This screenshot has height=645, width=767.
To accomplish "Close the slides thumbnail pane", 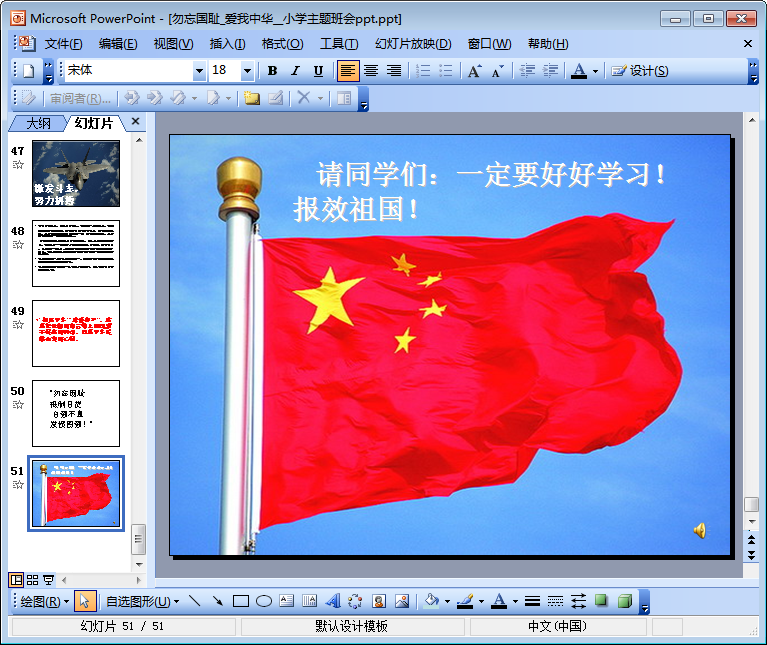I will 135,121.
